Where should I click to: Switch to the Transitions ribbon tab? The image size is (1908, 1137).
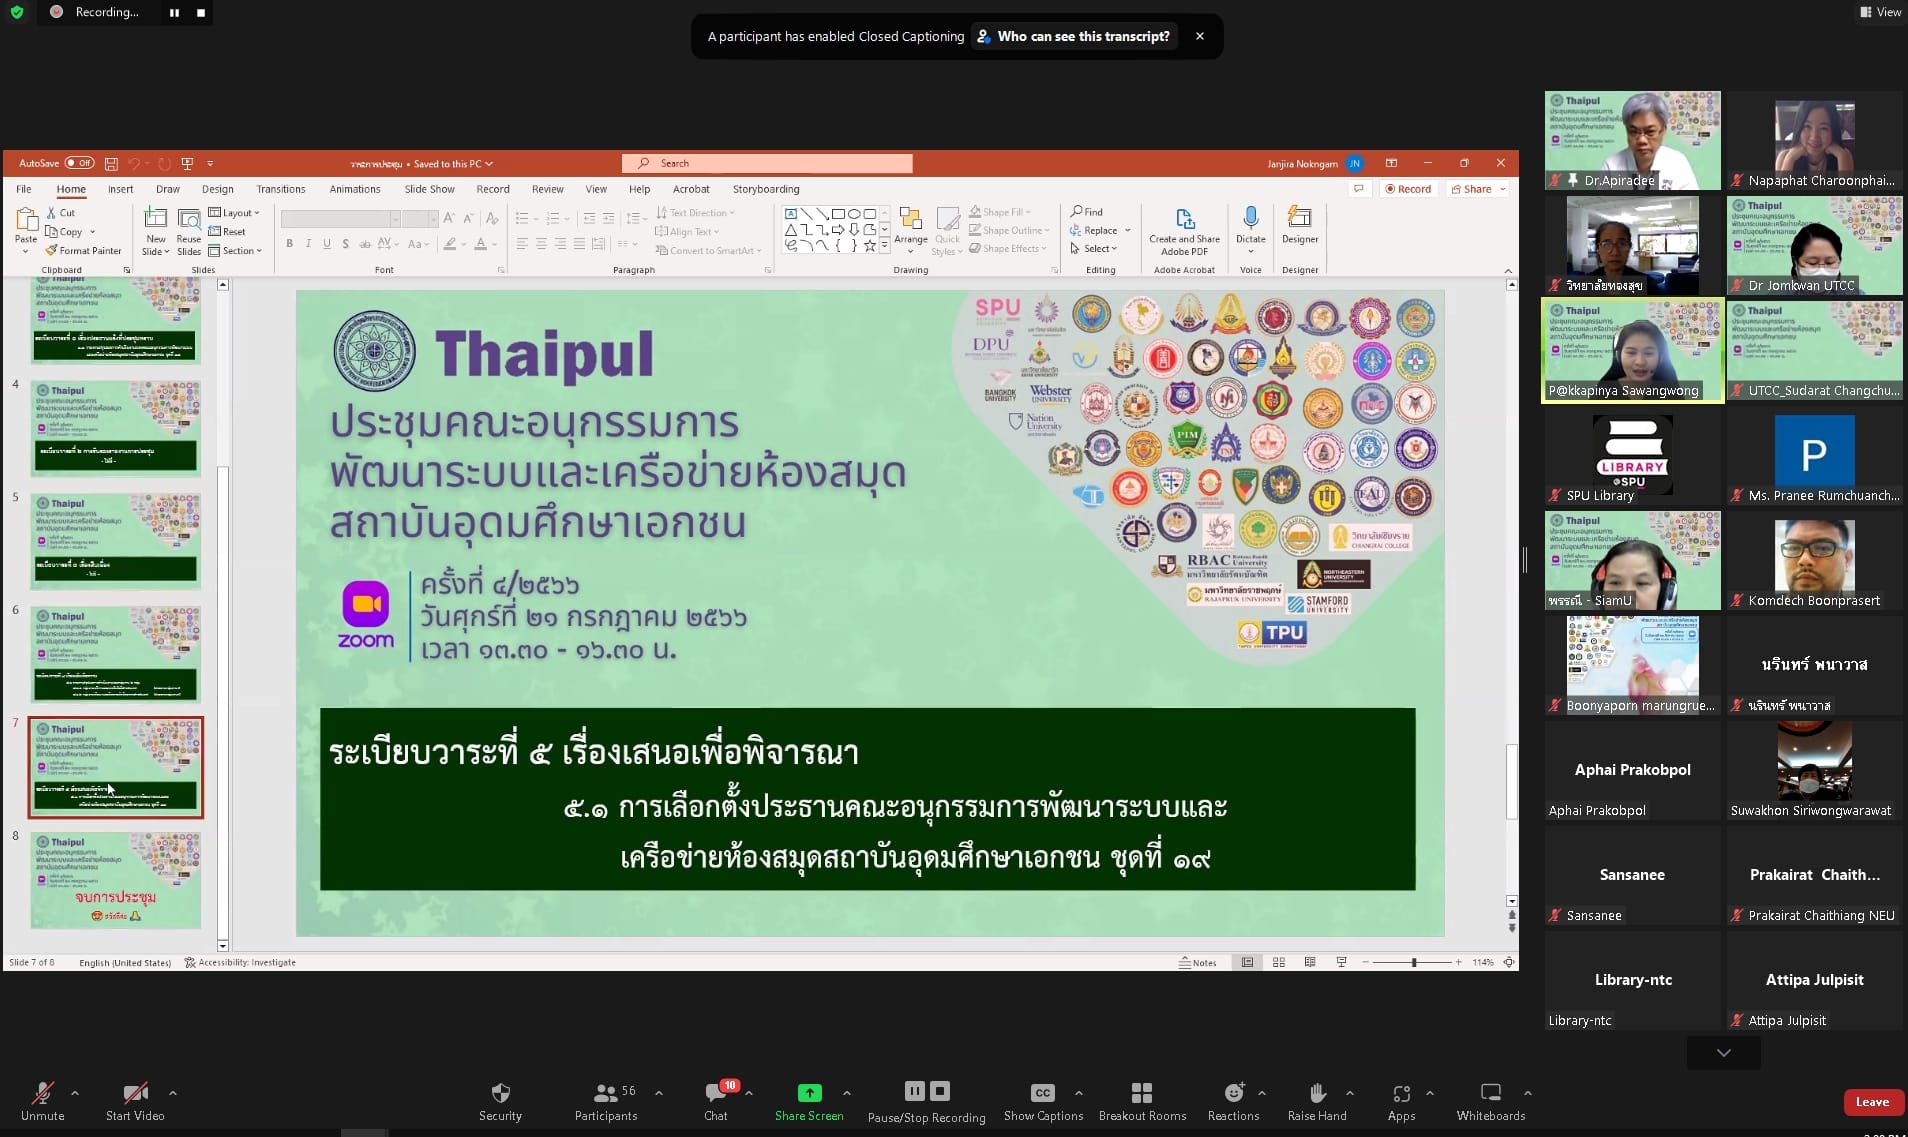tap(280, 189)
